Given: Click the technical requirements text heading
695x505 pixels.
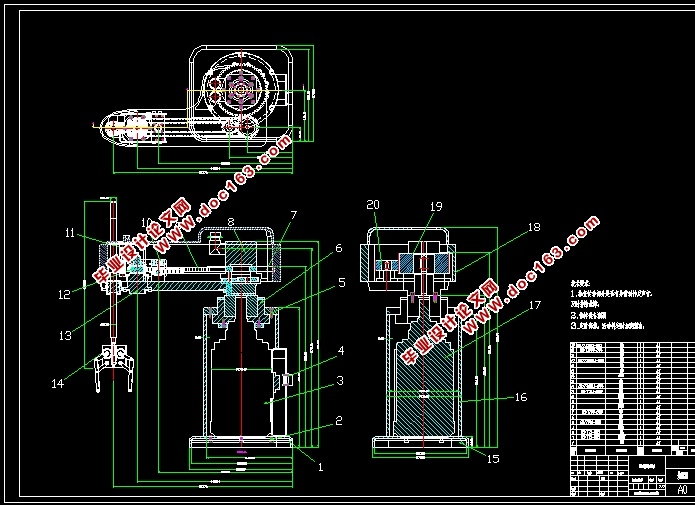Looking at the screenshot, I should pyautogui.click(x=580, y=284).
